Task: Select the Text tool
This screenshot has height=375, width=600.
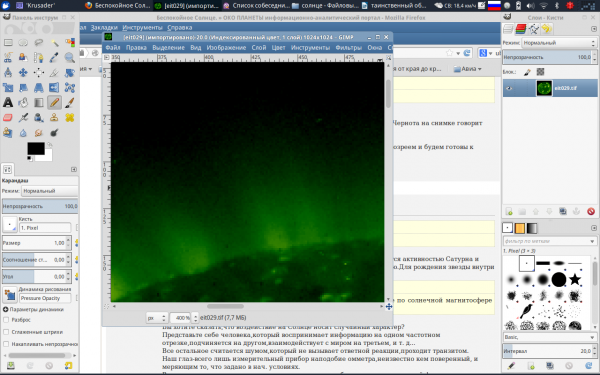Action: tap(8, 103)
